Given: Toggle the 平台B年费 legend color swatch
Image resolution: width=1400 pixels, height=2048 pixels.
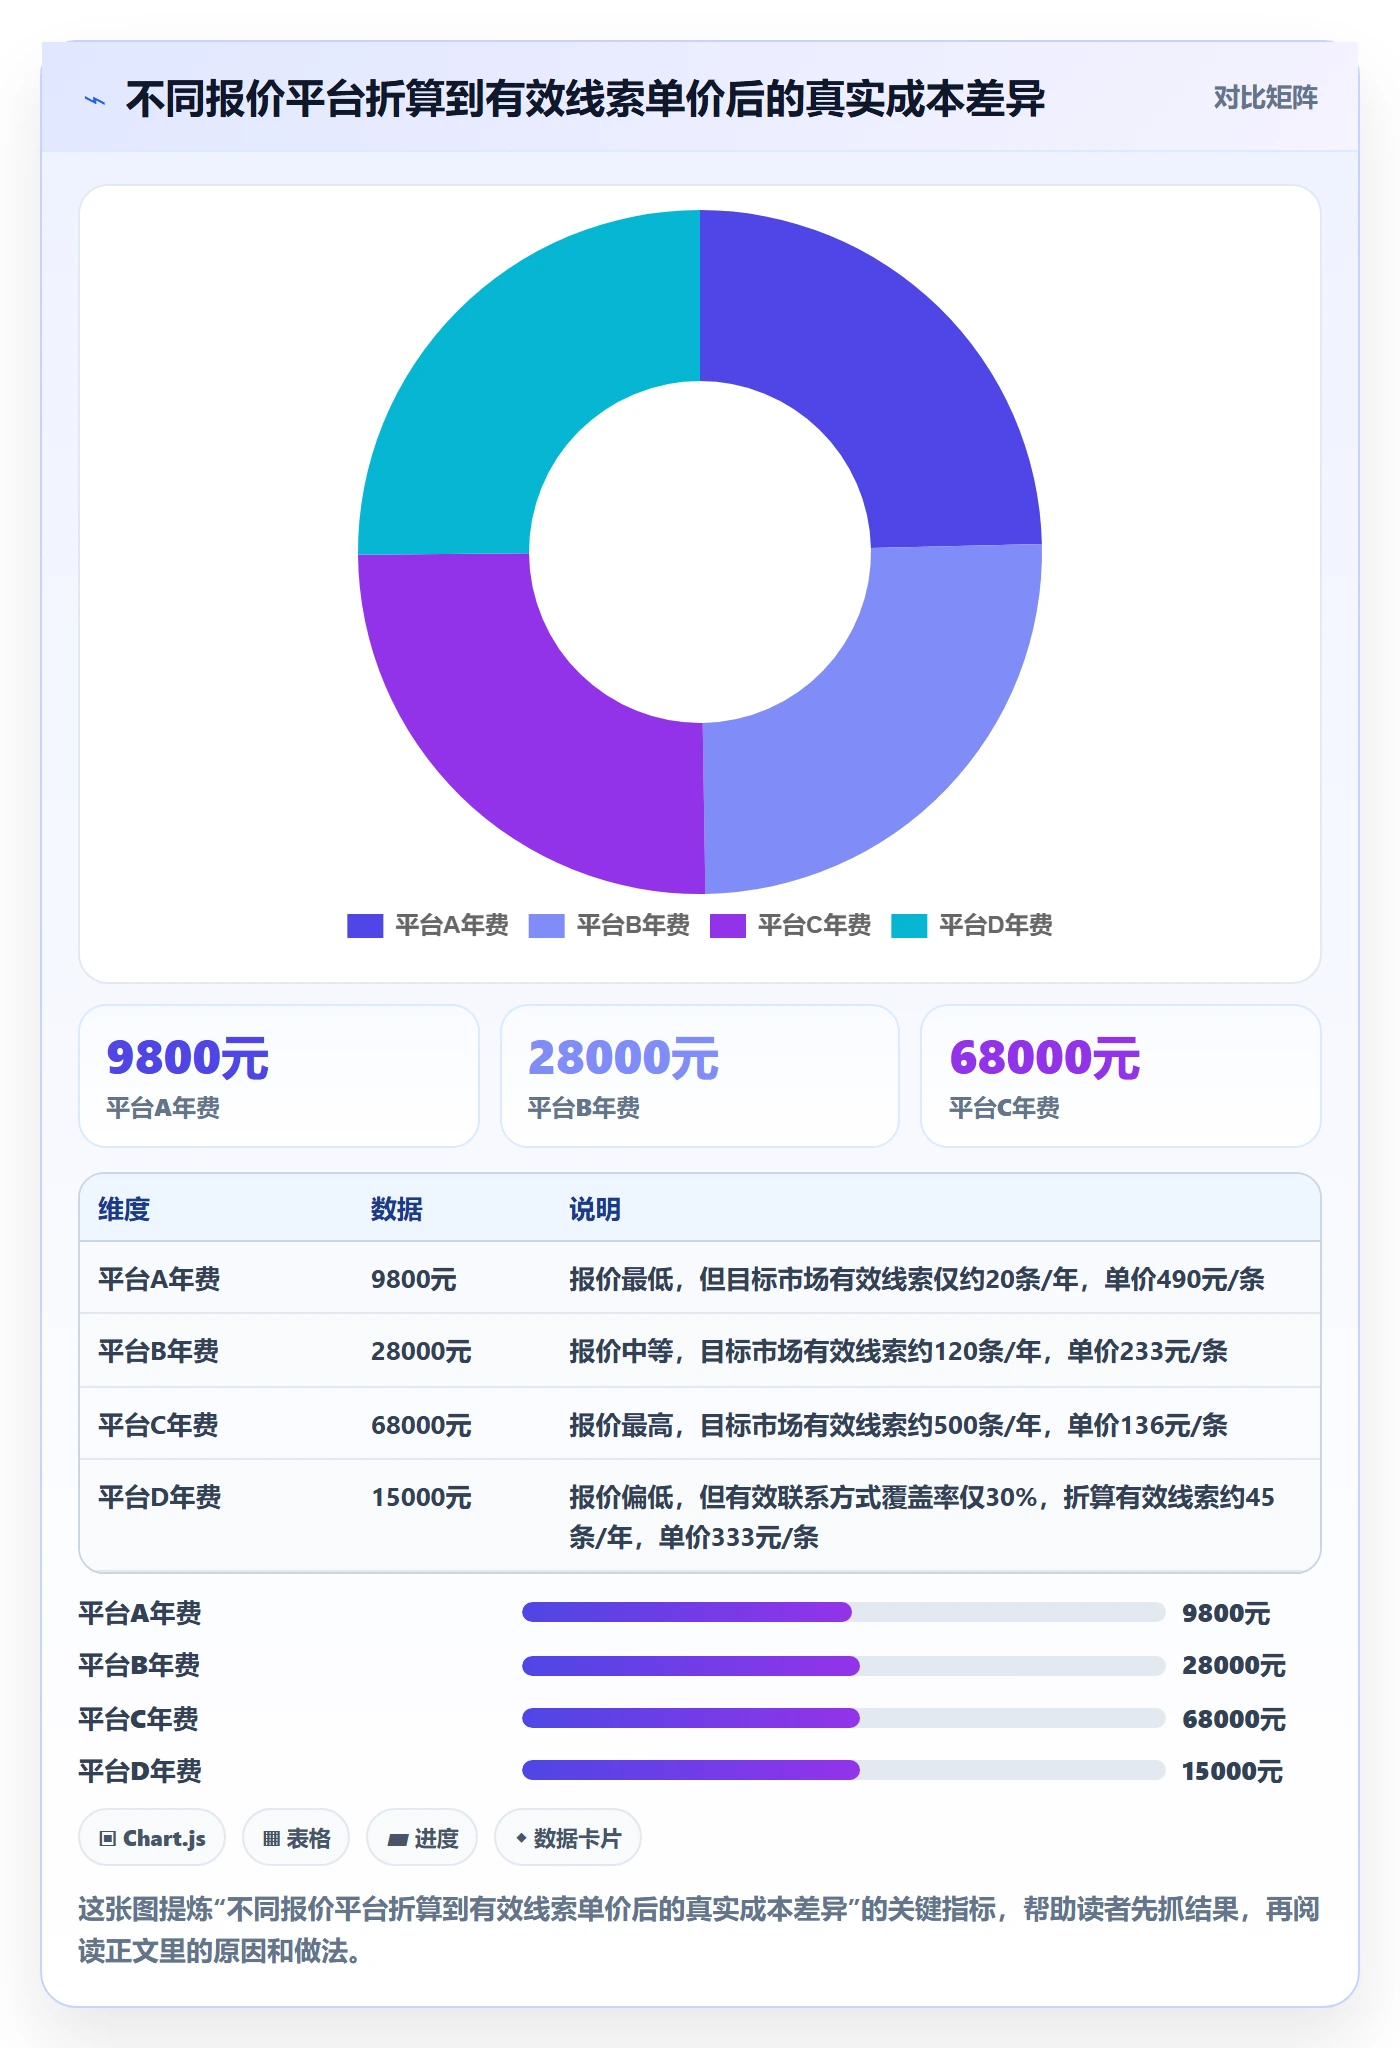Looking at the screenshot, I should click(x=546, y=926).
